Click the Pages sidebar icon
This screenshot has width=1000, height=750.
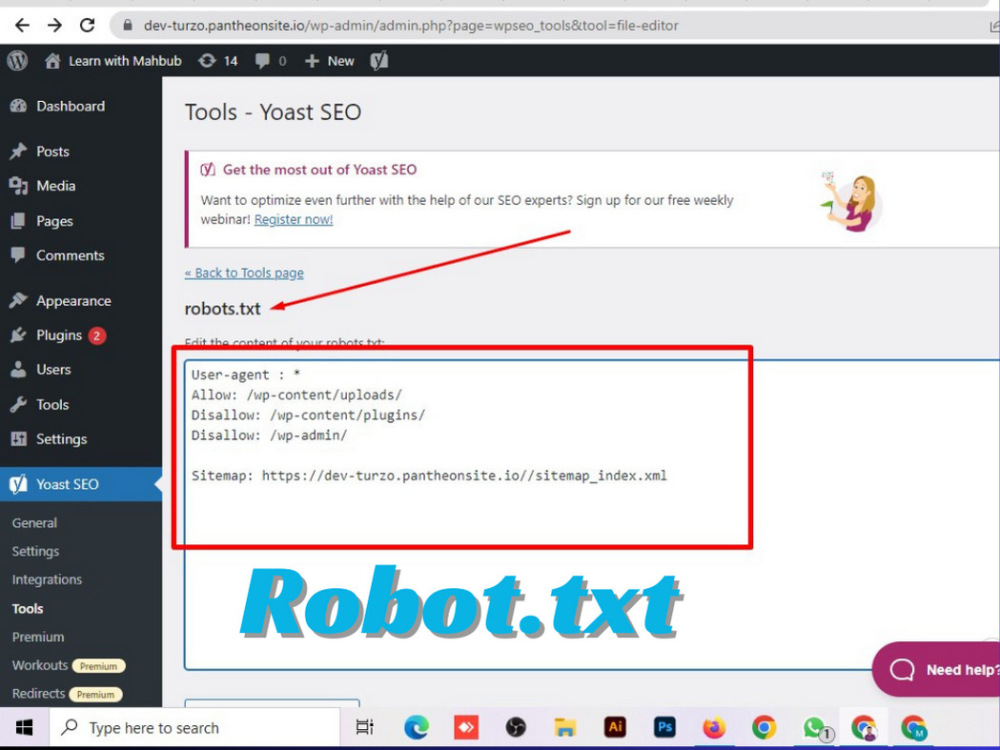[18, 221]
